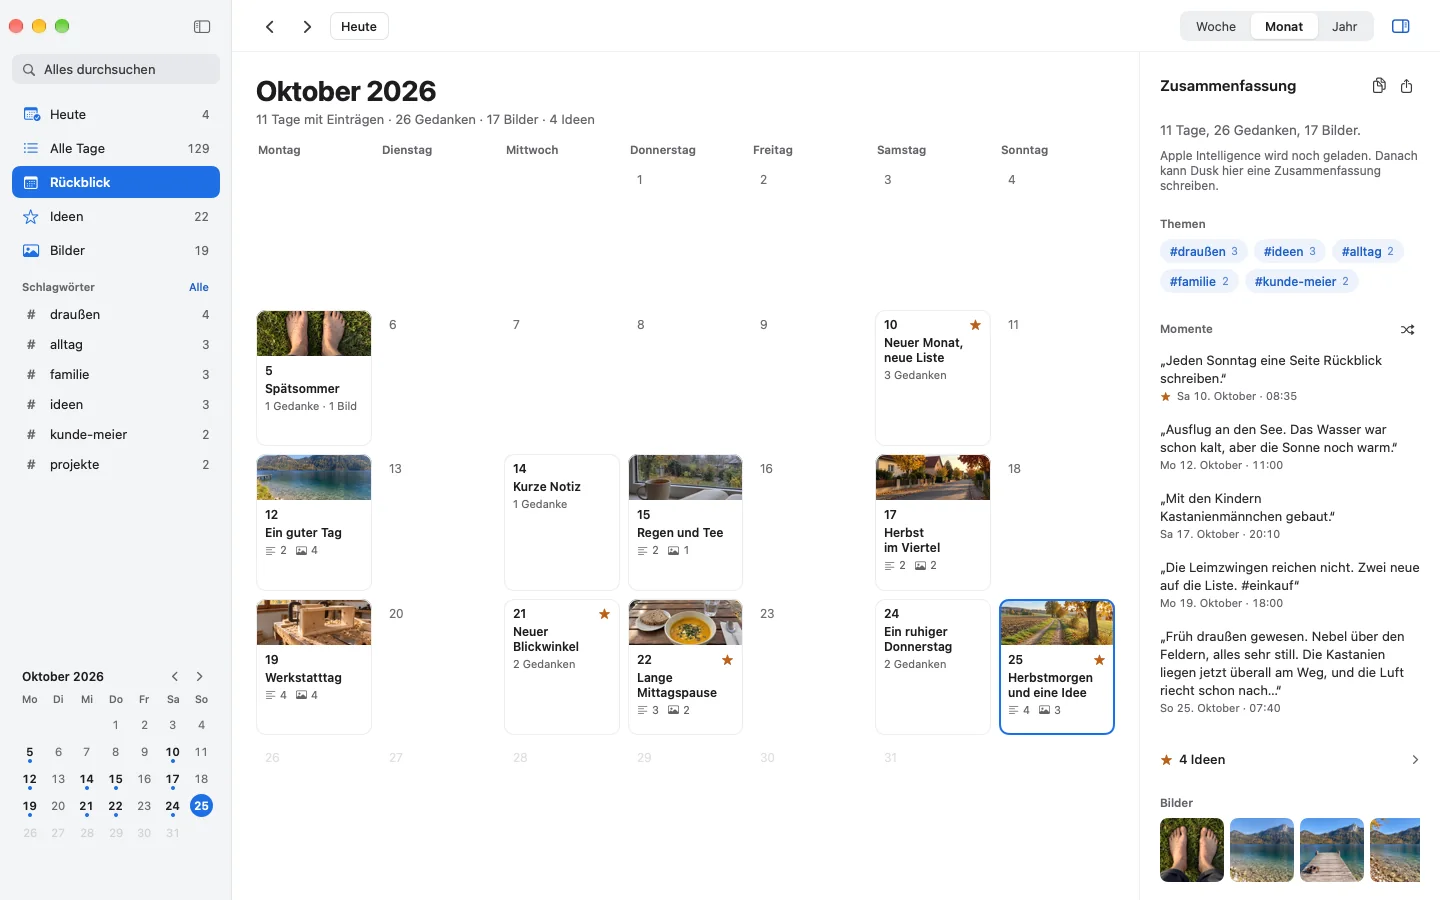The image size is (1440, 900).
Task: Show previous month in the mini calendar
Action: pos(175,677)
